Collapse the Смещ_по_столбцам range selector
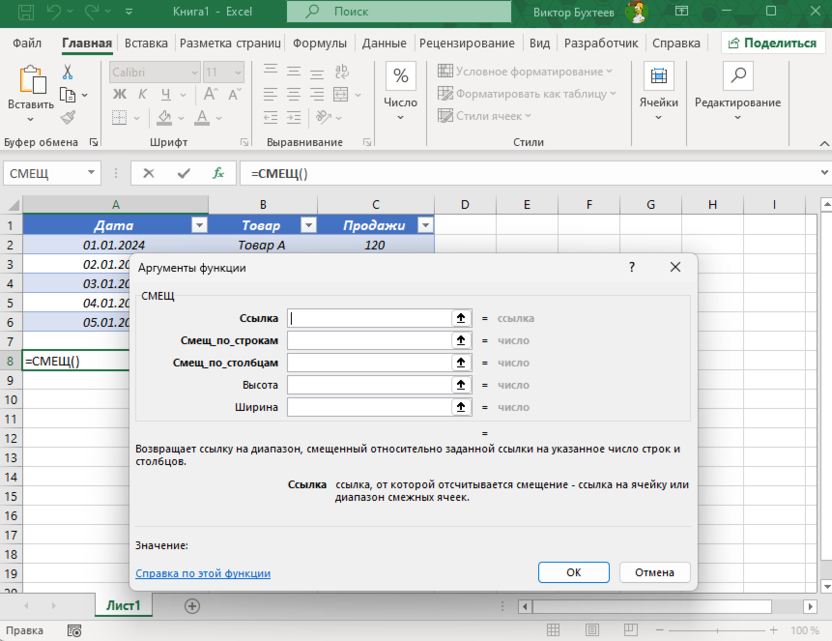832x641 pixels. (x=461, y=362)
